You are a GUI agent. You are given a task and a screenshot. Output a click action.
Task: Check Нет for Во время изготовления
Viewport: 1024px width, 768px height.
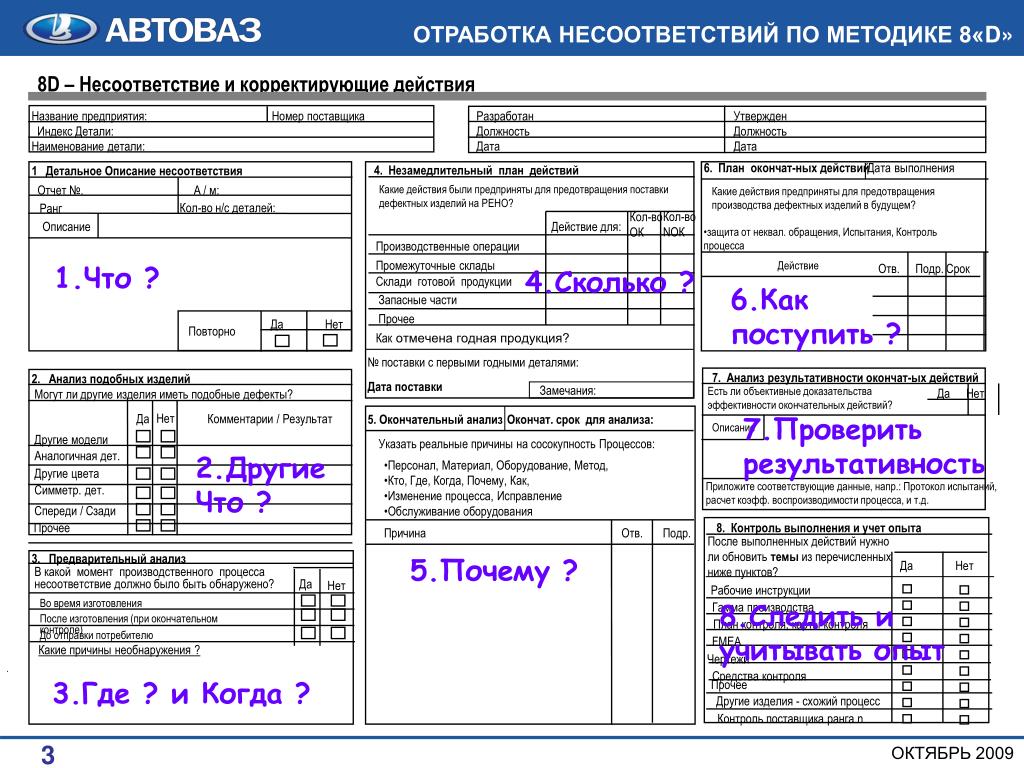click(338, 600)
